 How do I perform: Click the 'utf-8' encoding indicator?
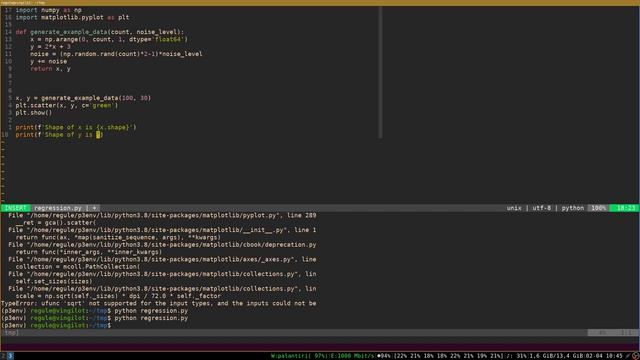click(x=541, y=208)
